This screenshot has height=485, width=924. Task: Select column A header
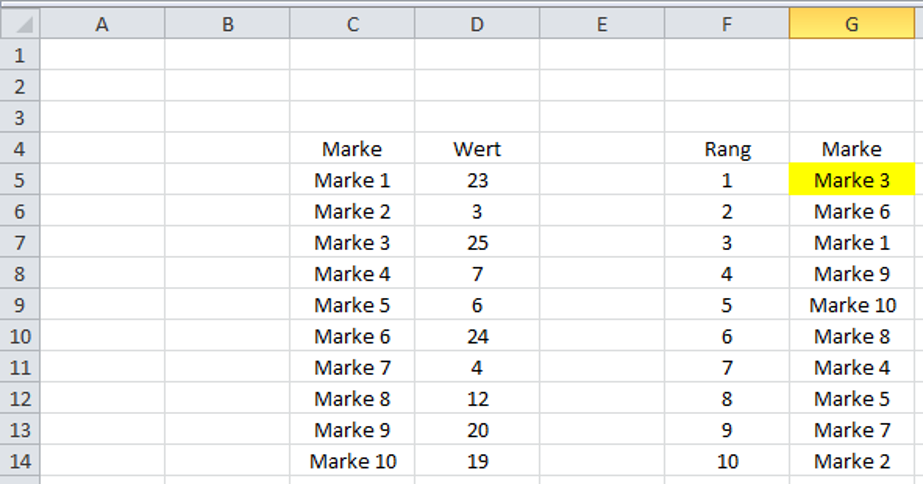click(103, 24)
